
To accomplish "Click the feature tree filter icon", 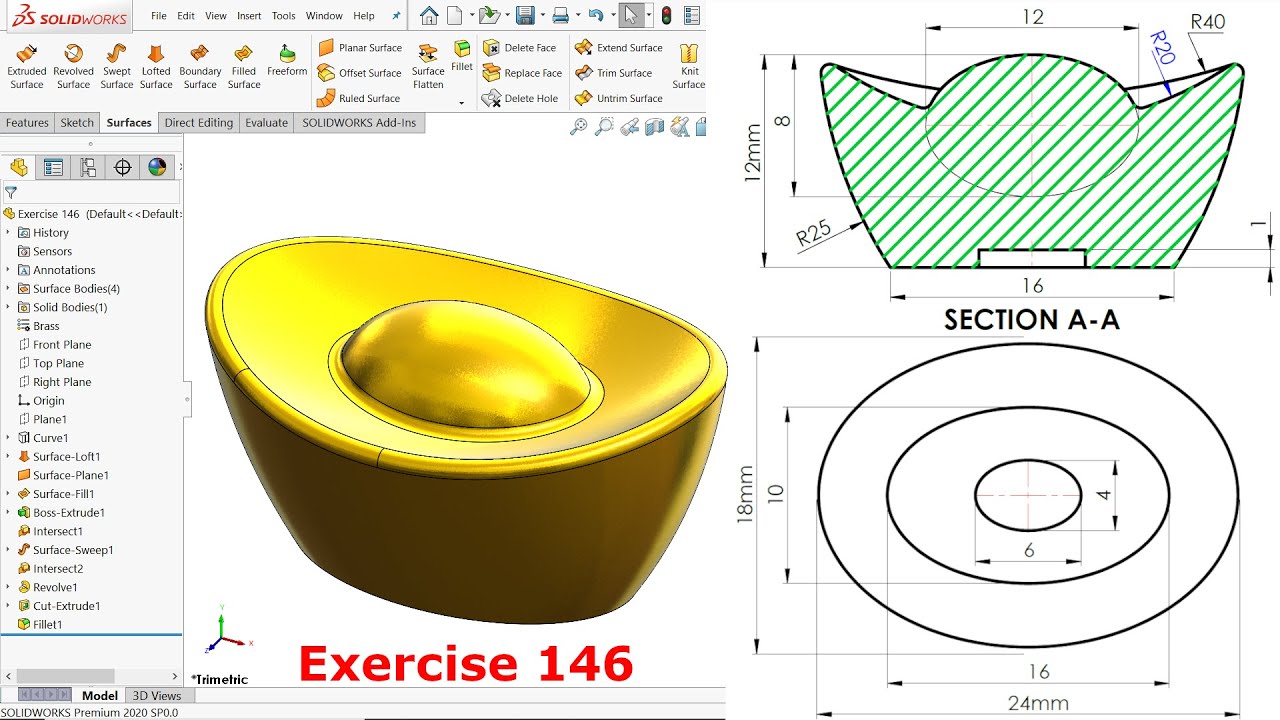I will pyautogui.click(x=11, y=193).
